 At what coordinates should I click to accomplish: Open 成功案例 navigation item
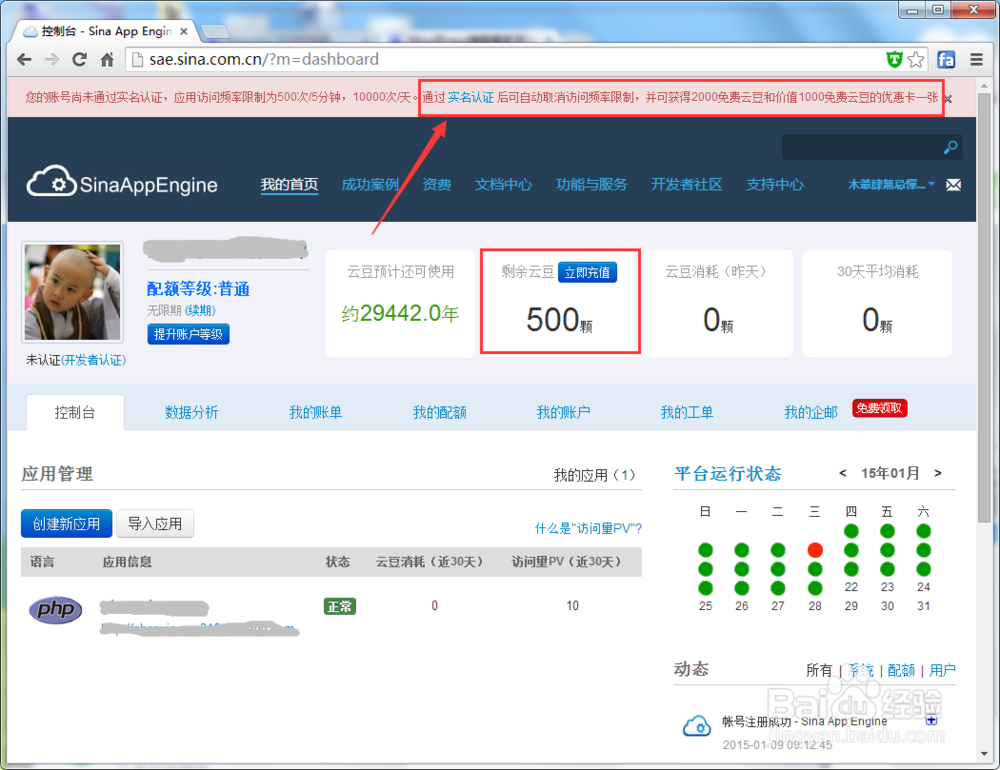[370, 184]
